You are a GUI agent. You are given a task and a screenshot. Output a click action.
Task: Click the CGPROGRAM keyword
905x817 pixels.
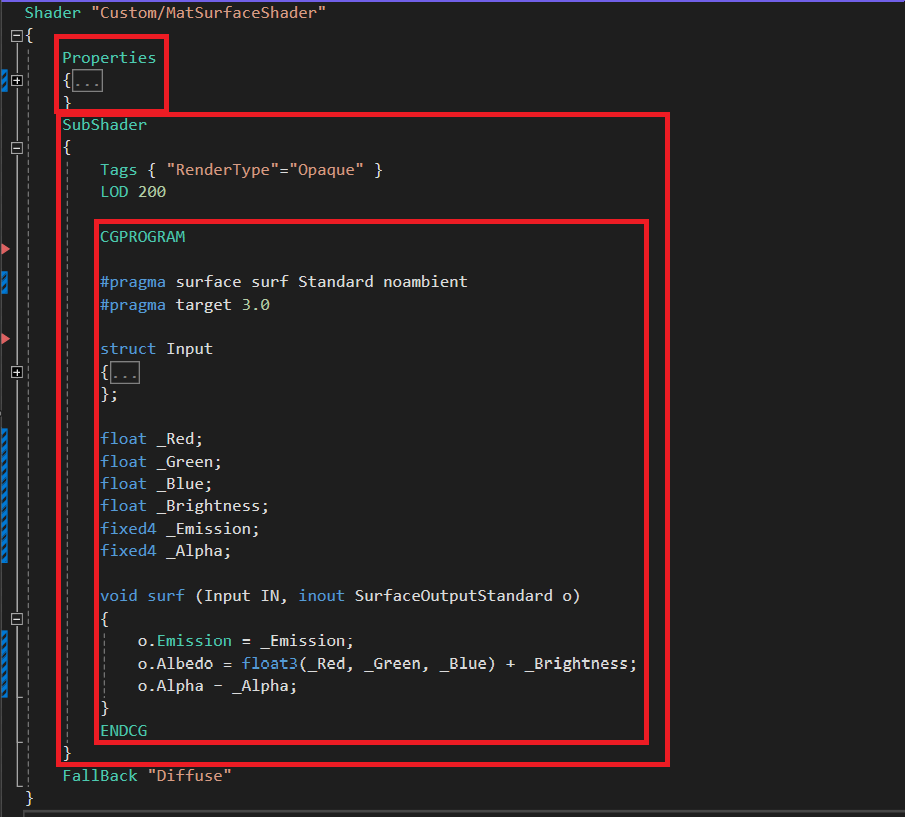(143, 237)
